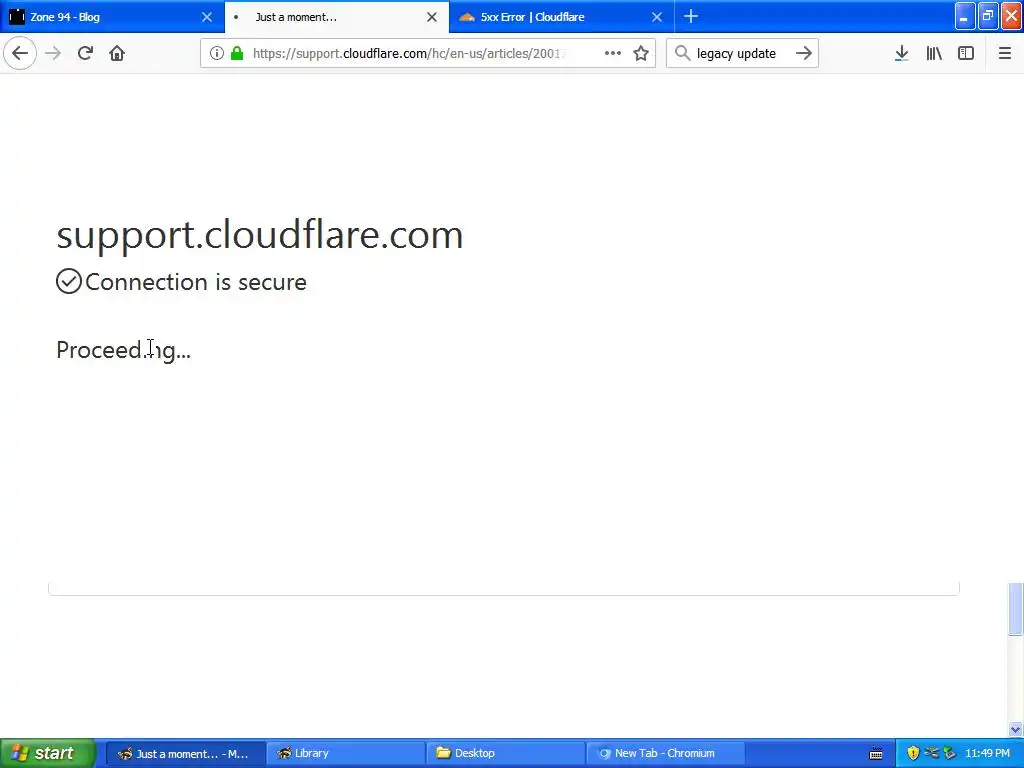The image size is (1024, 768).
Task: Restore down the Firefox window
Action: pos(988,16)
